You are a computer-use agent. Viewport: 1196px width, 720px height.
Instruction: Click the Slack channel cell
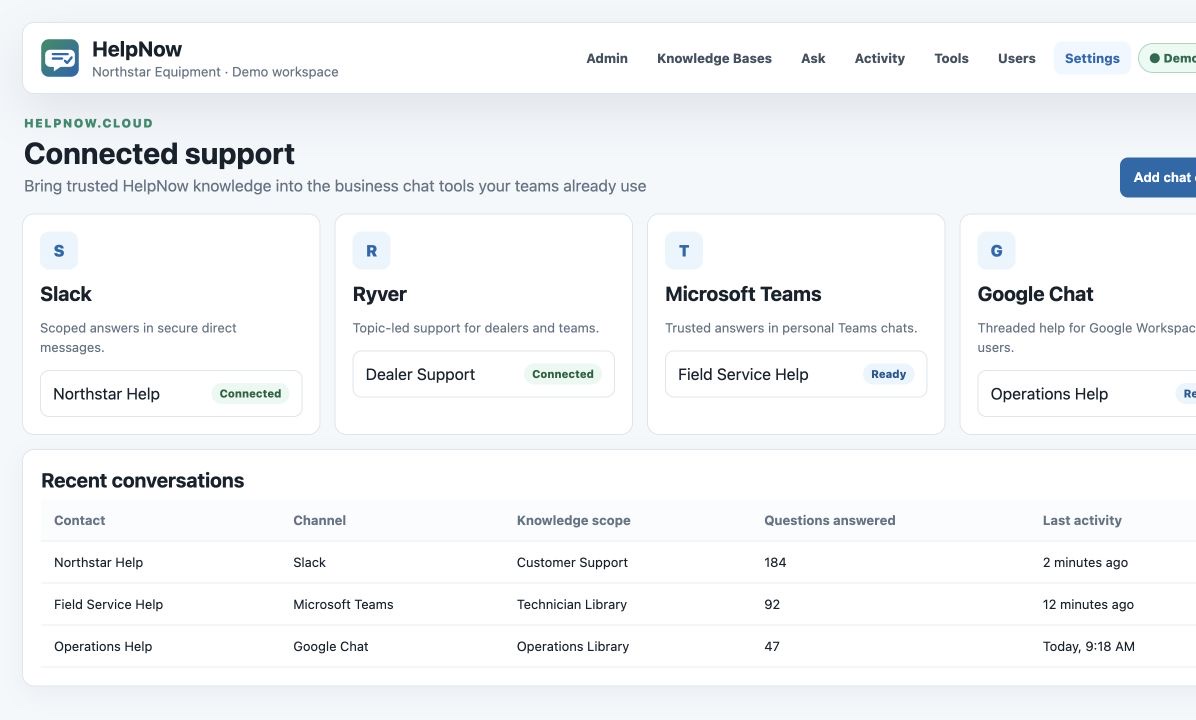(x=309, y=562)
